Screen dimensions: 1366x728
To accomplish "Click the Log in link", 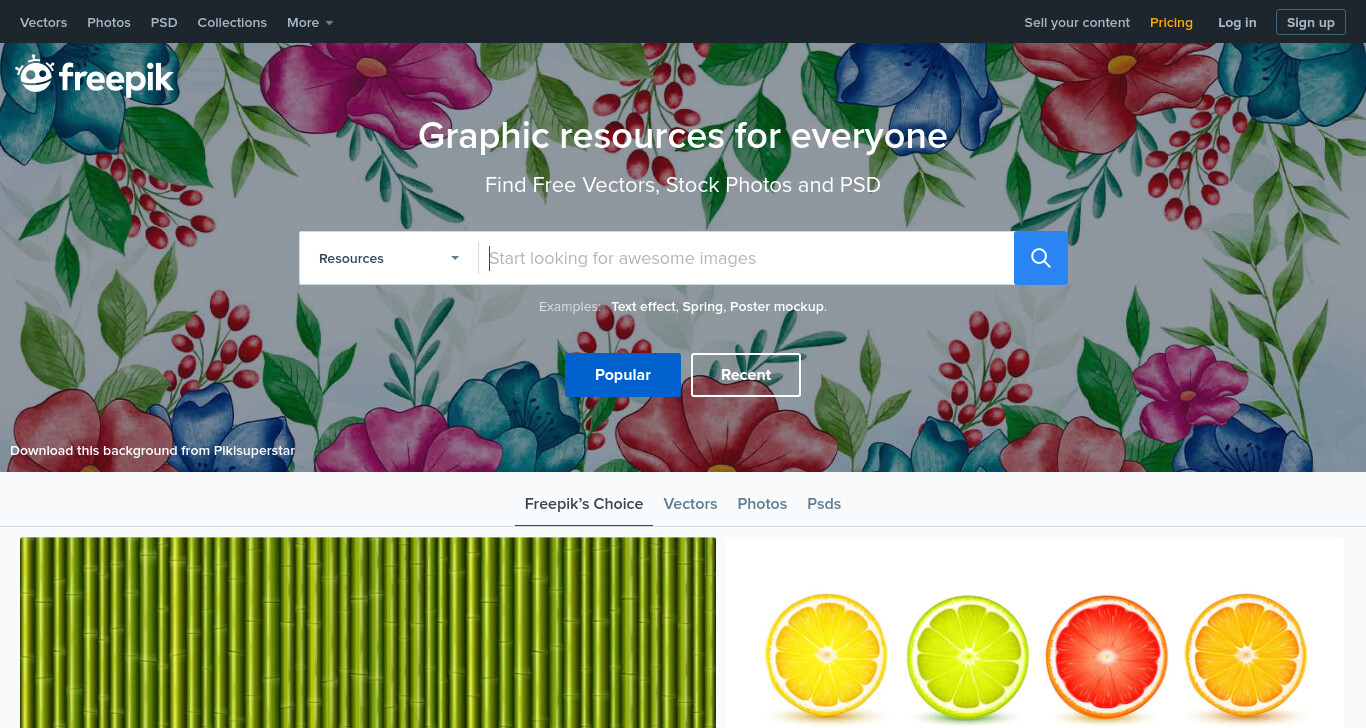I will (1237, 22).
